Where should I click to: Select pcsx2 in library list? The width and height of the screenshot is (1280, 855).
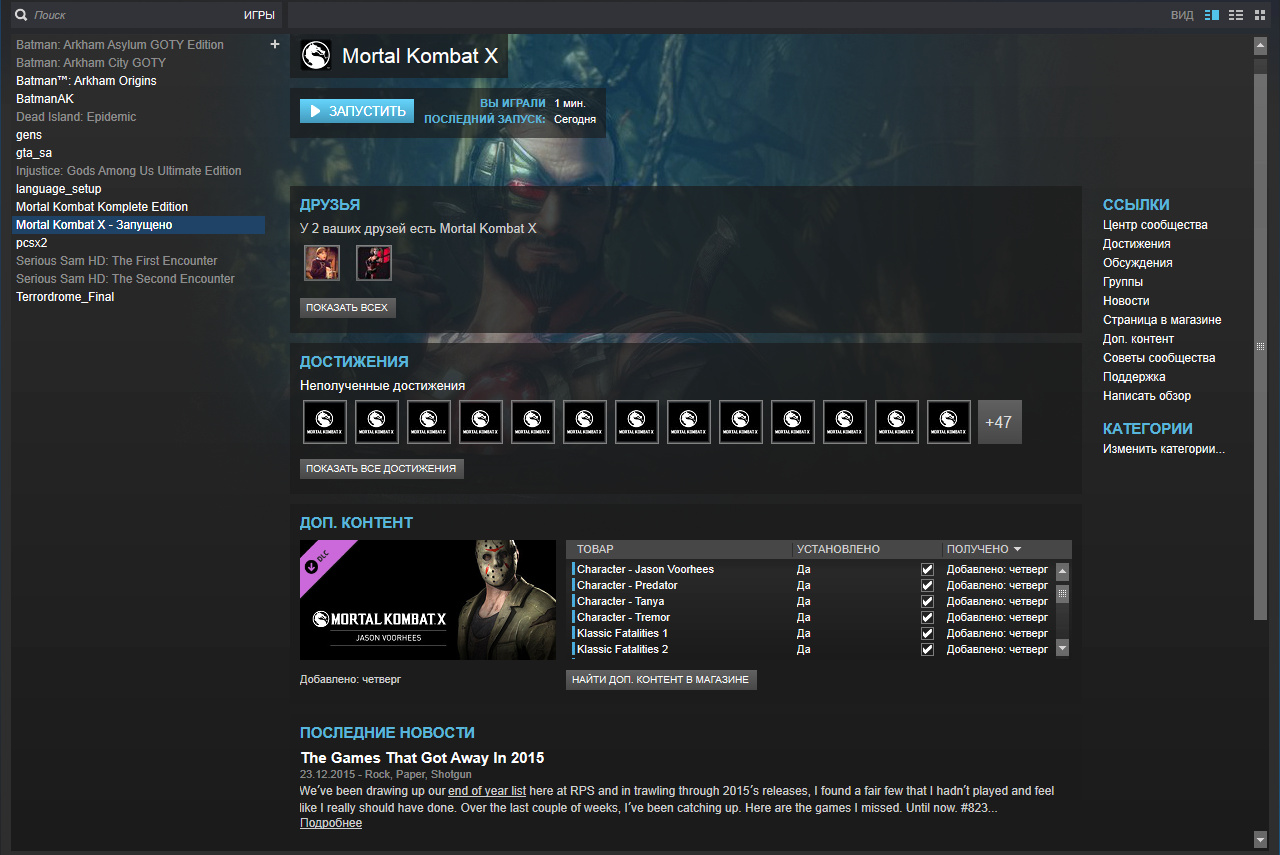coord(32,243)
